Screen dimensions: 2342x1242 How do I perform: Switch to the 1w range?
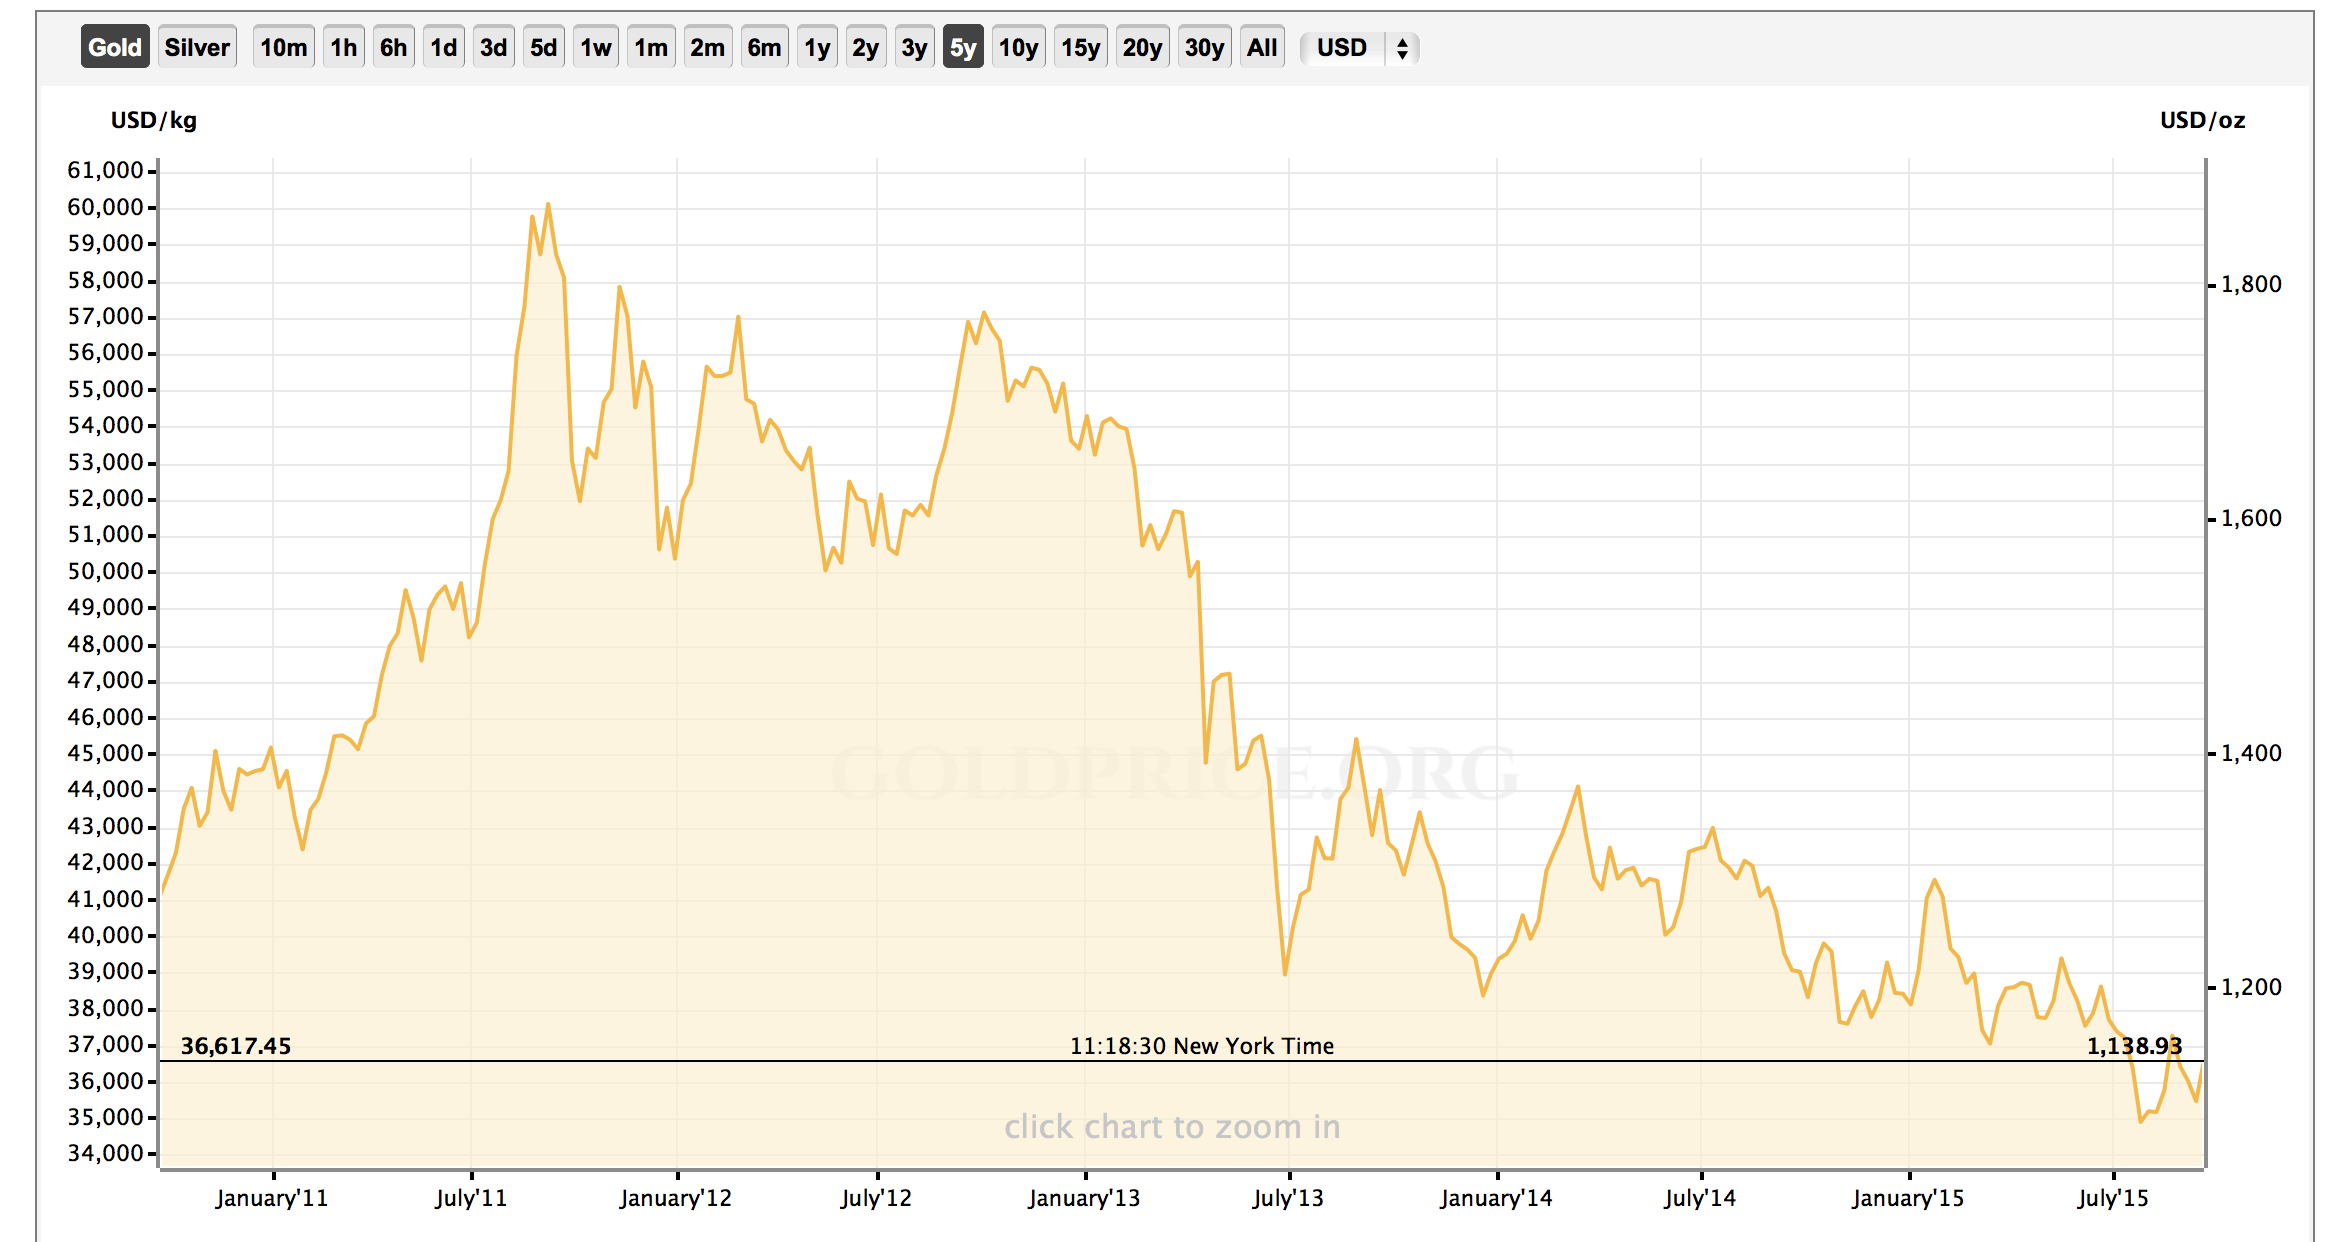[x=595, y=47]
